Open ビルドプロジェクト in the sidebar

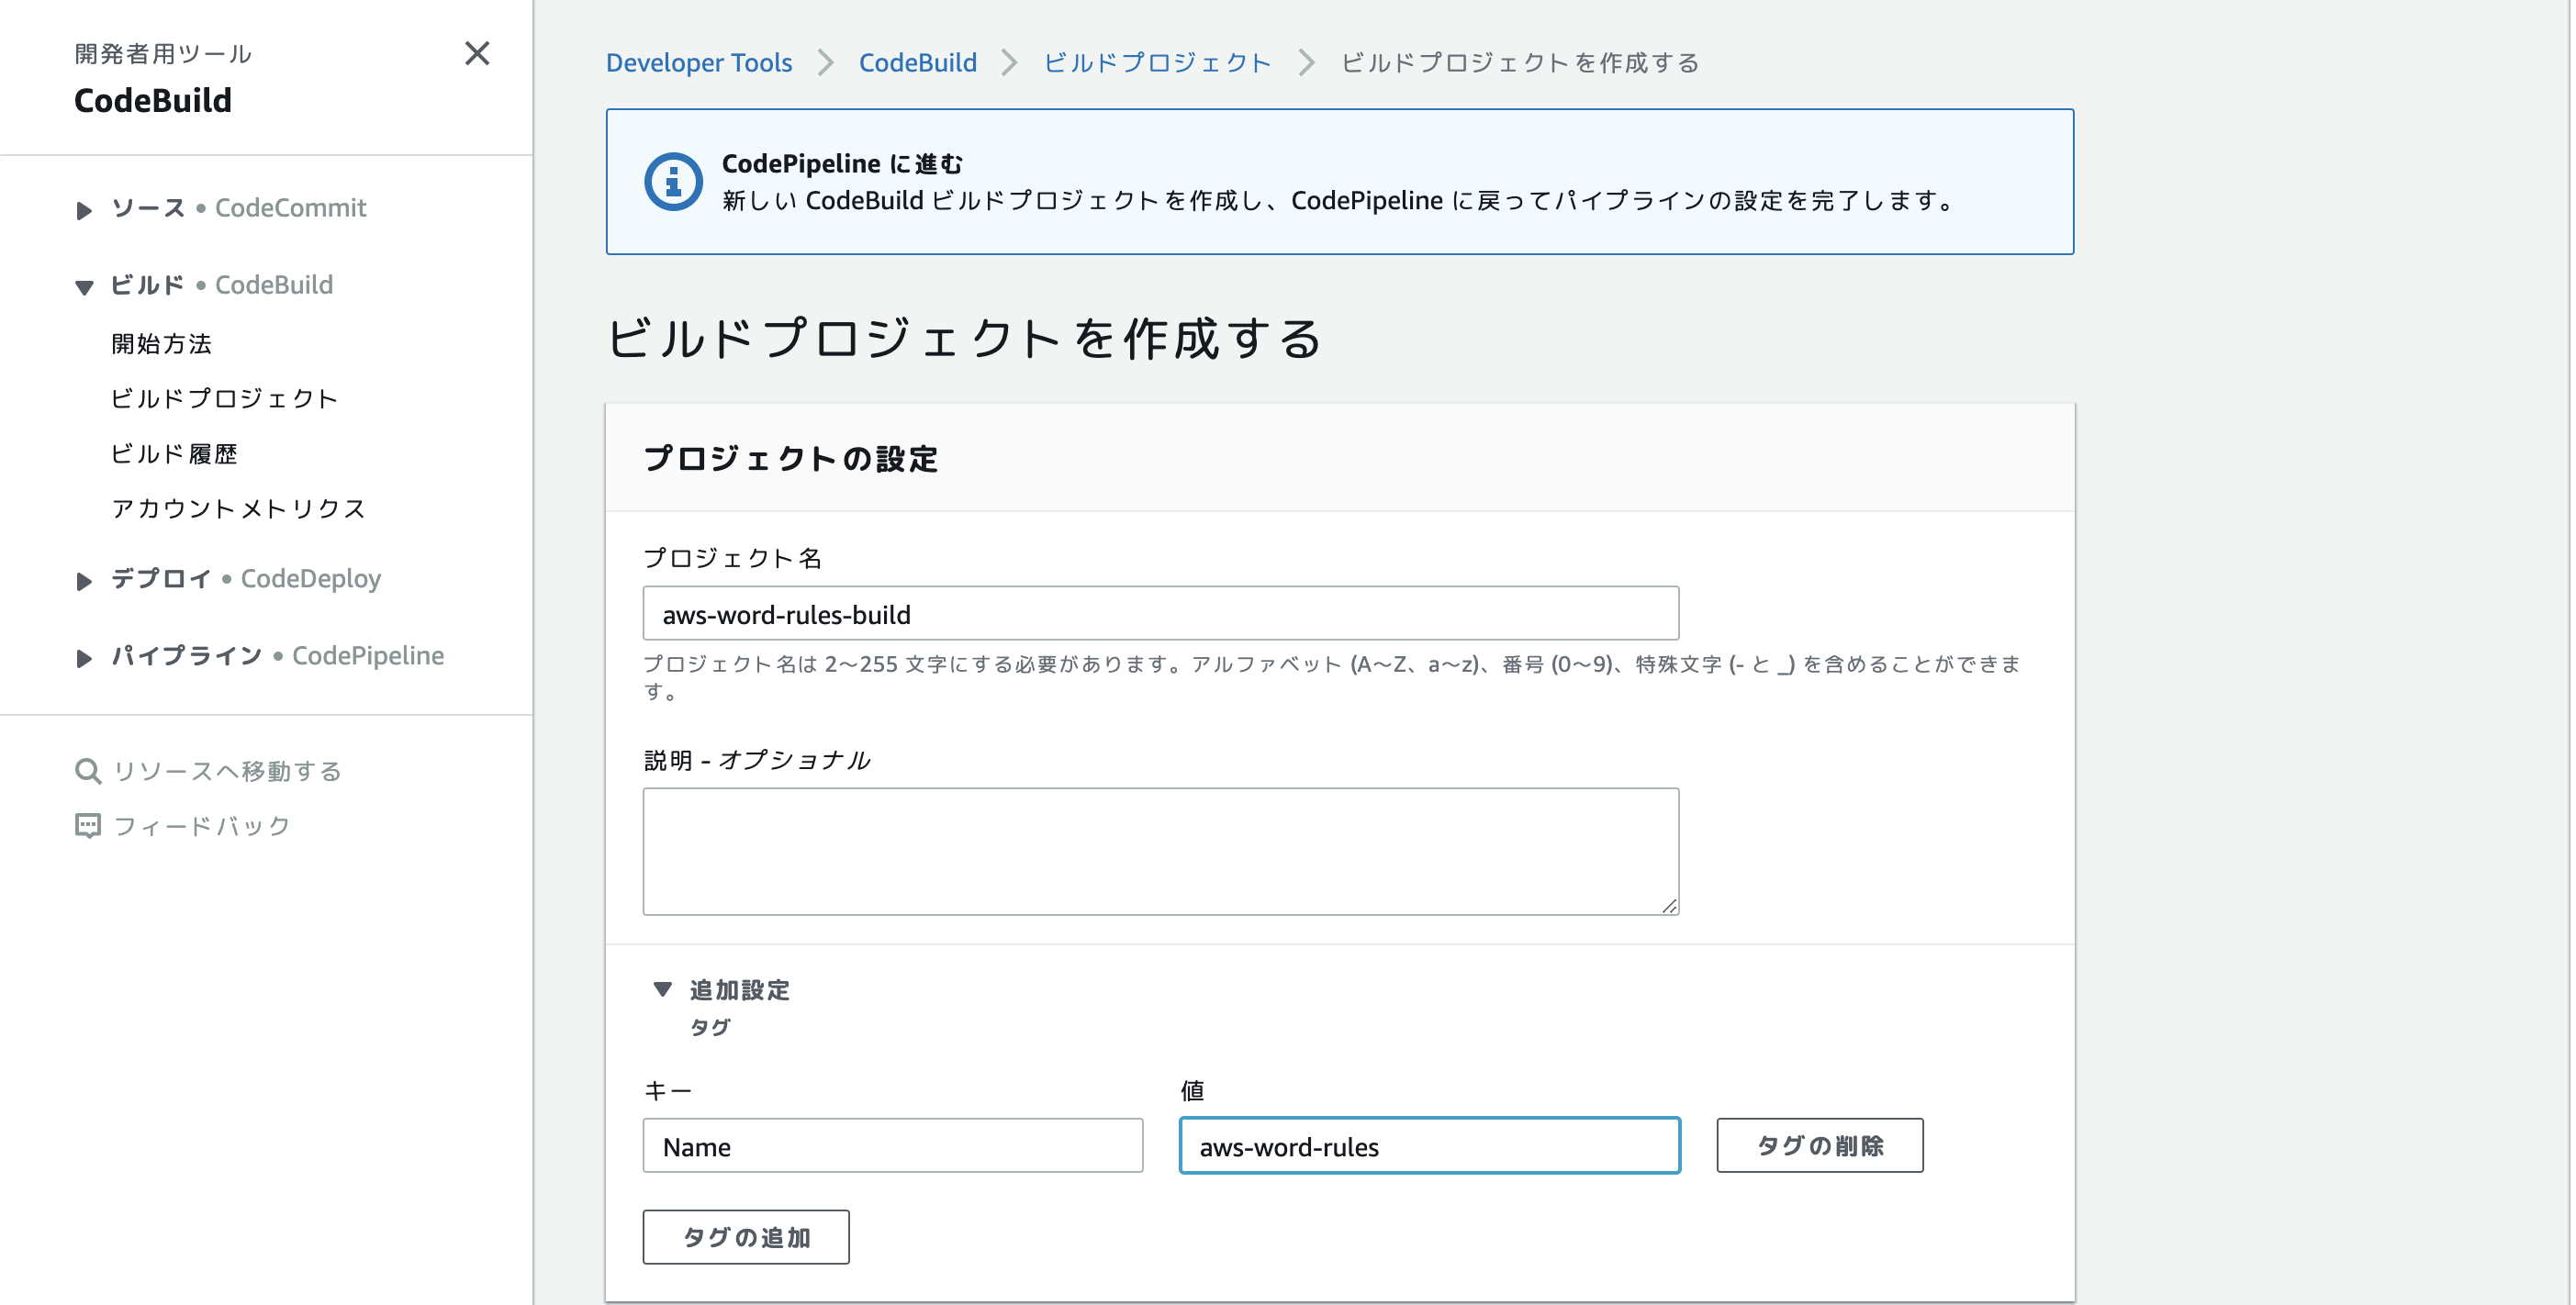(x=225, y=398)
